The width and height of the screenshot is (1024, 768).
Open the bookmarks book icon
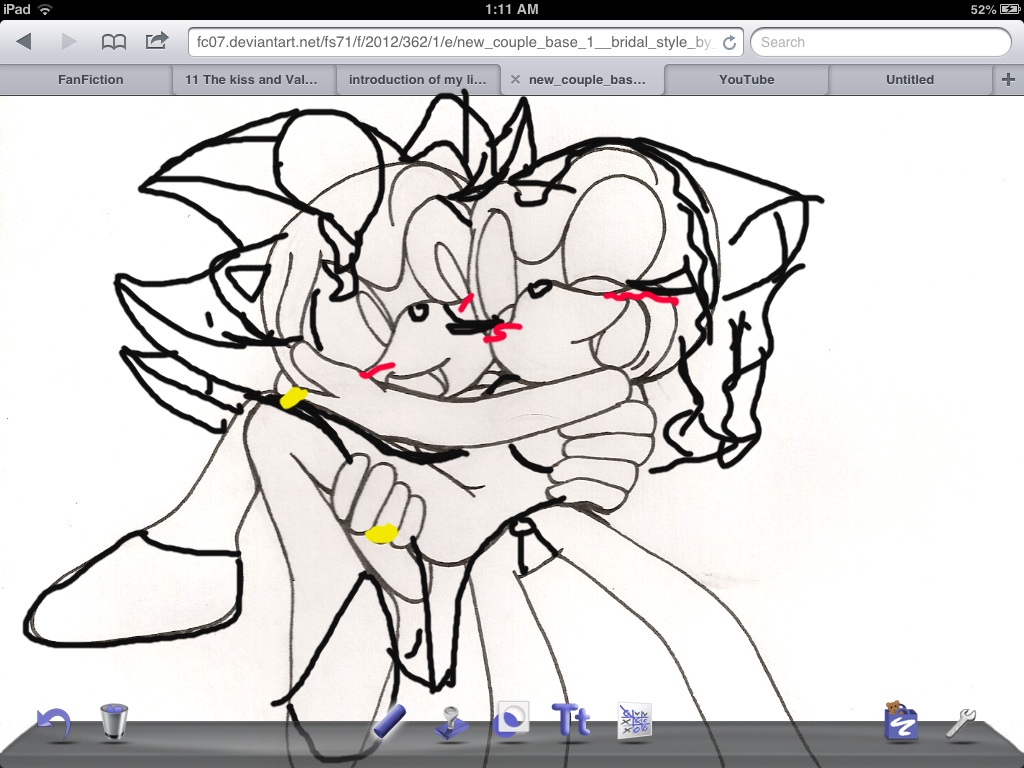[x=114, y=42]
